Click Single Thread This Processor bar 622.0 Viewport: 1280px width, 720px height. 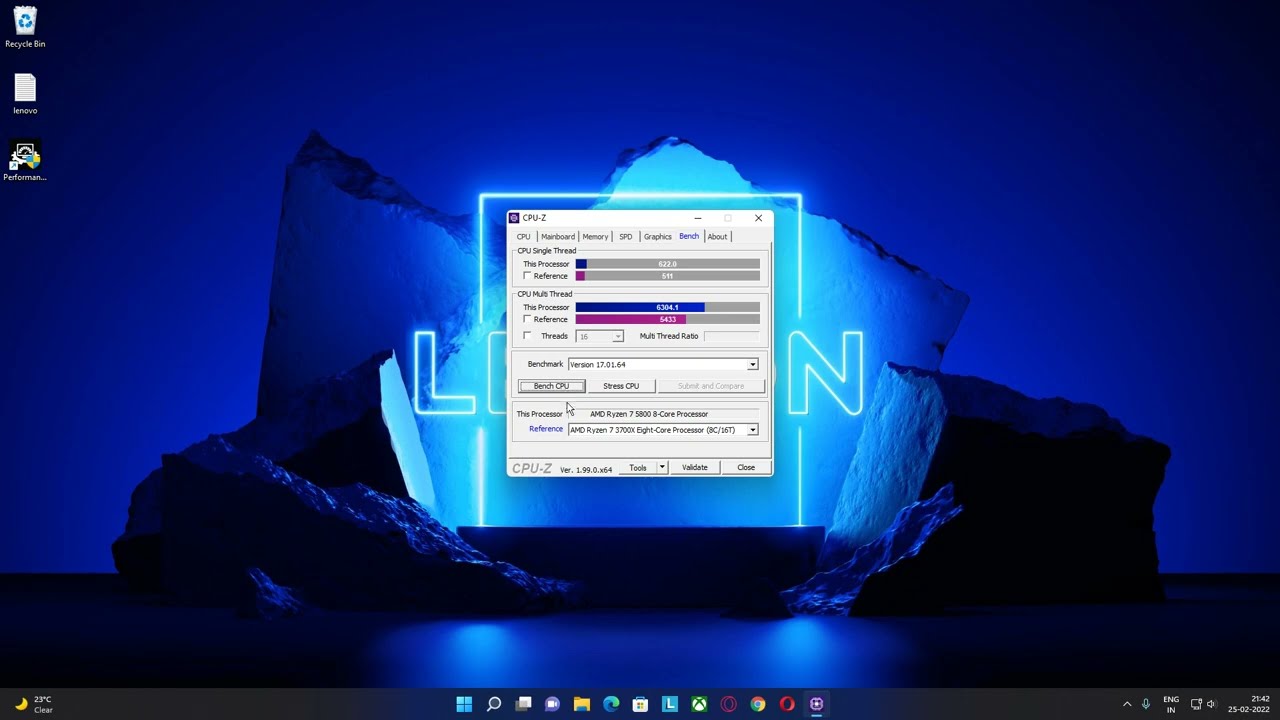pyautogui.click(x=667, y=264)
